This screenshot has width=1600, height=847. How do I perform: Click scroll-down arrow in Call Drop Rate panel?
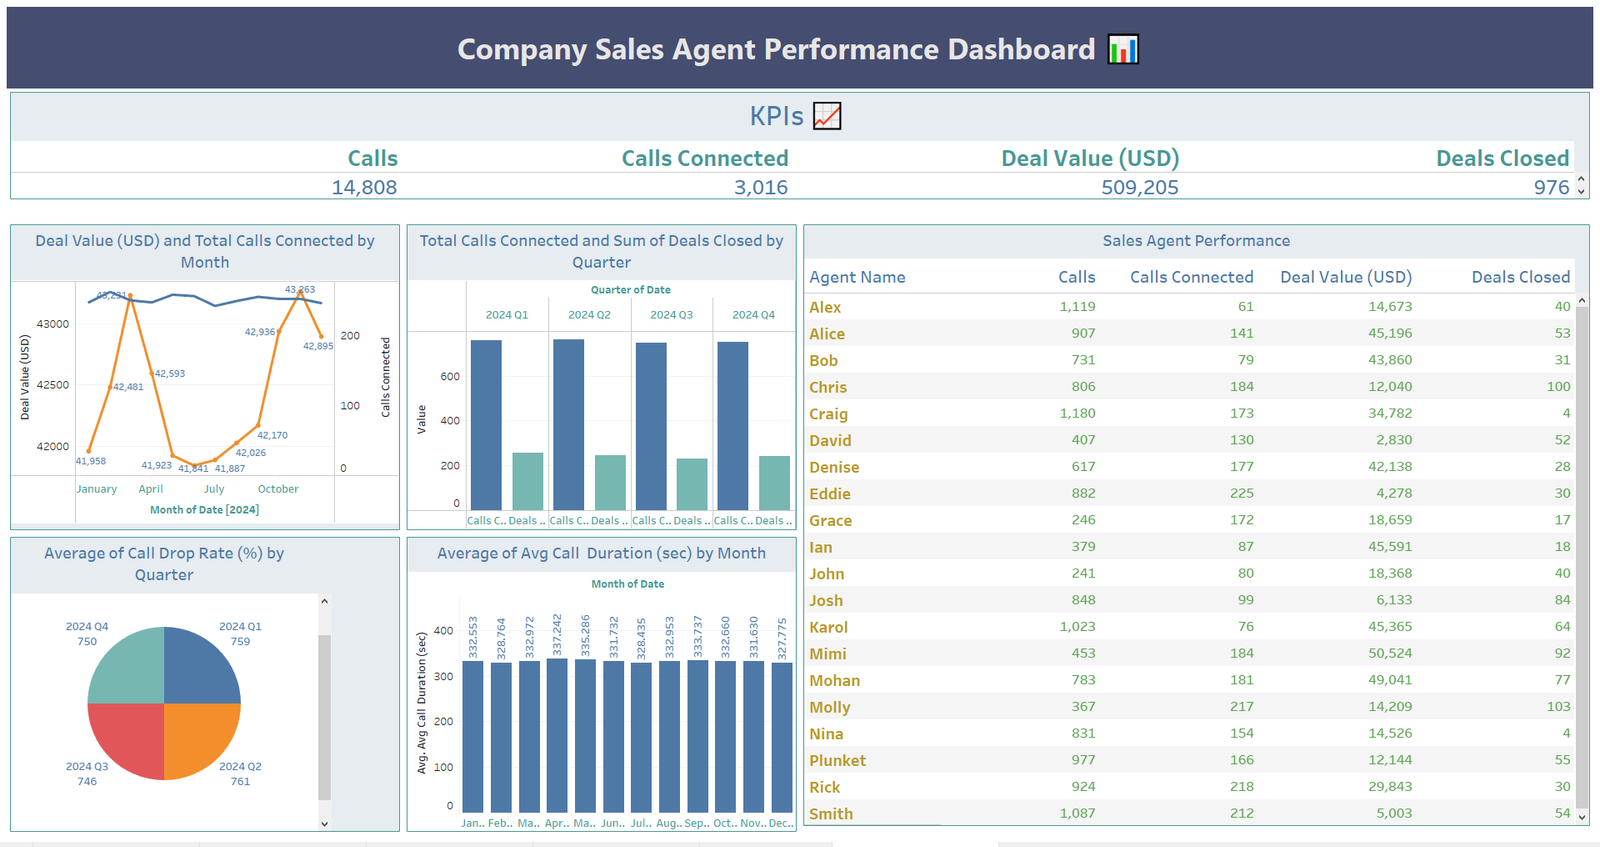(x=324, y=823)
